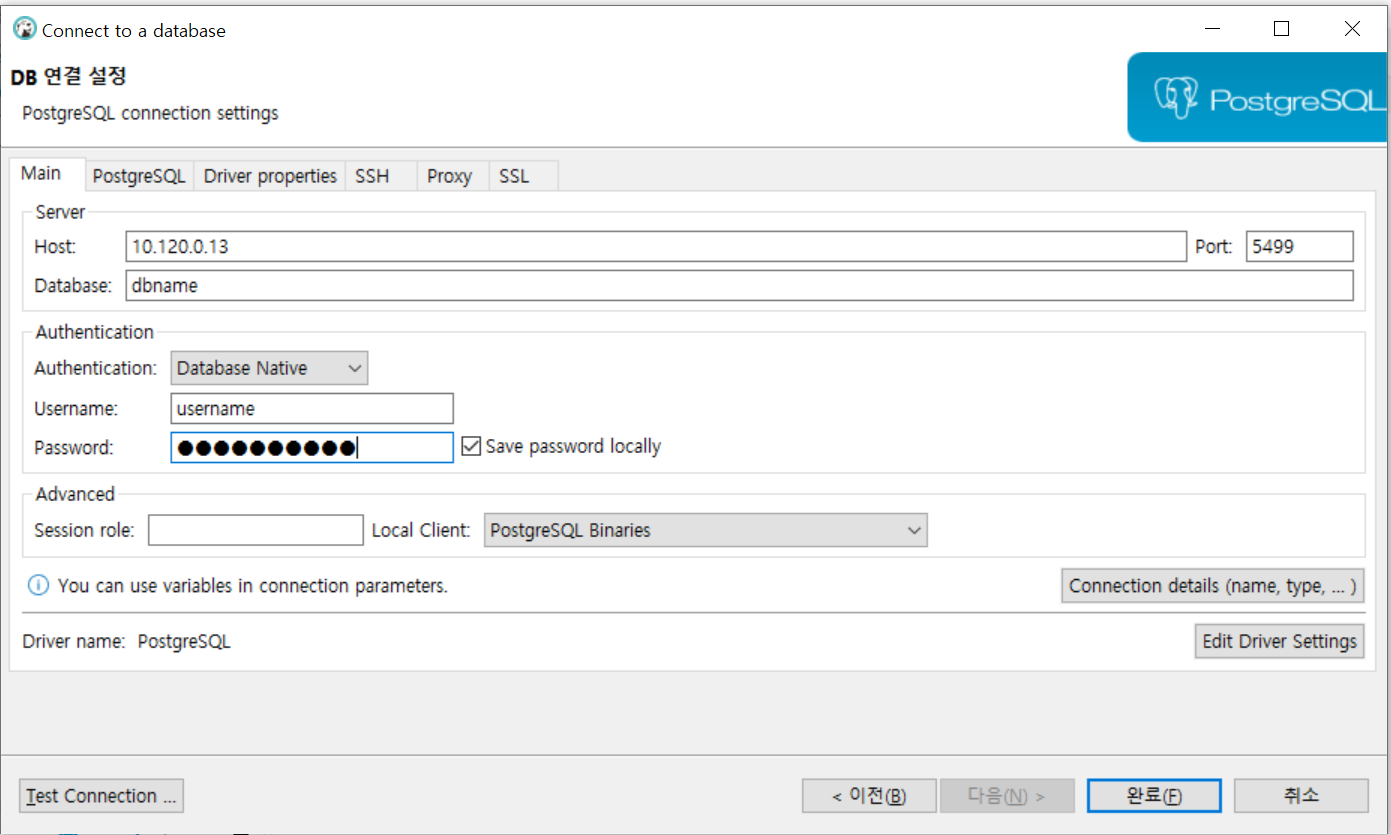
Task: Click the PostgreSQL elephant logo
Action: click(x=1177, y=98)
